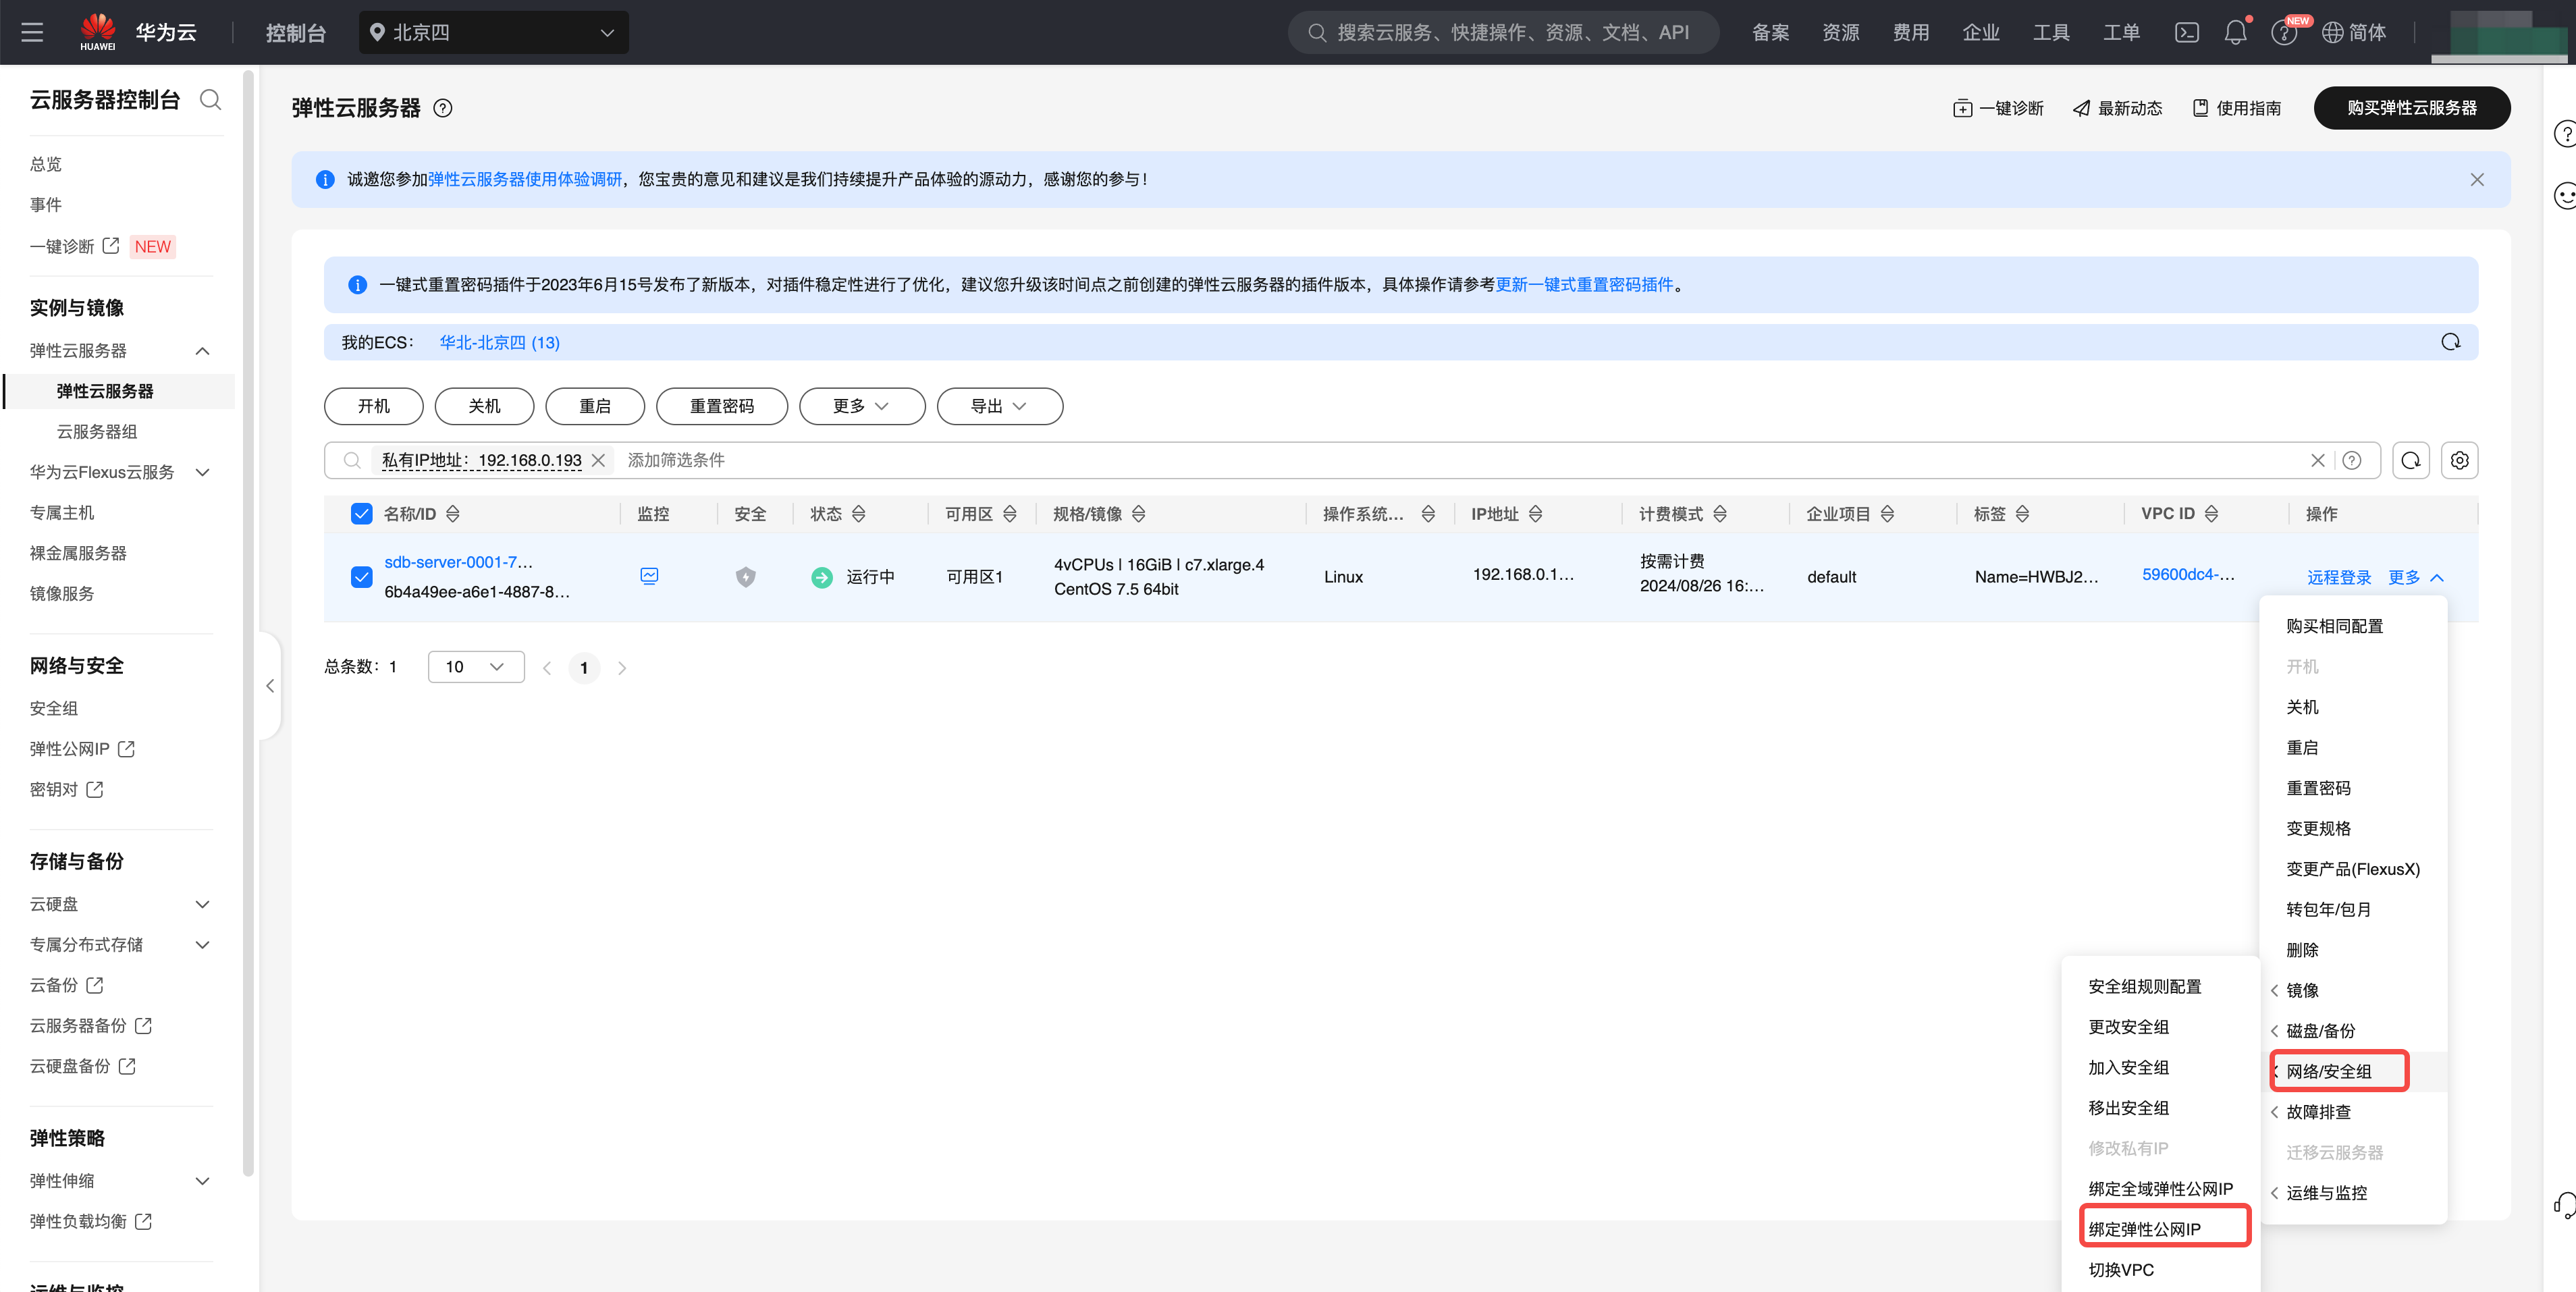Sort the table by Availability Zone column
2576x1292 pixels.
pyautogui.click(x=1010, y=514)
